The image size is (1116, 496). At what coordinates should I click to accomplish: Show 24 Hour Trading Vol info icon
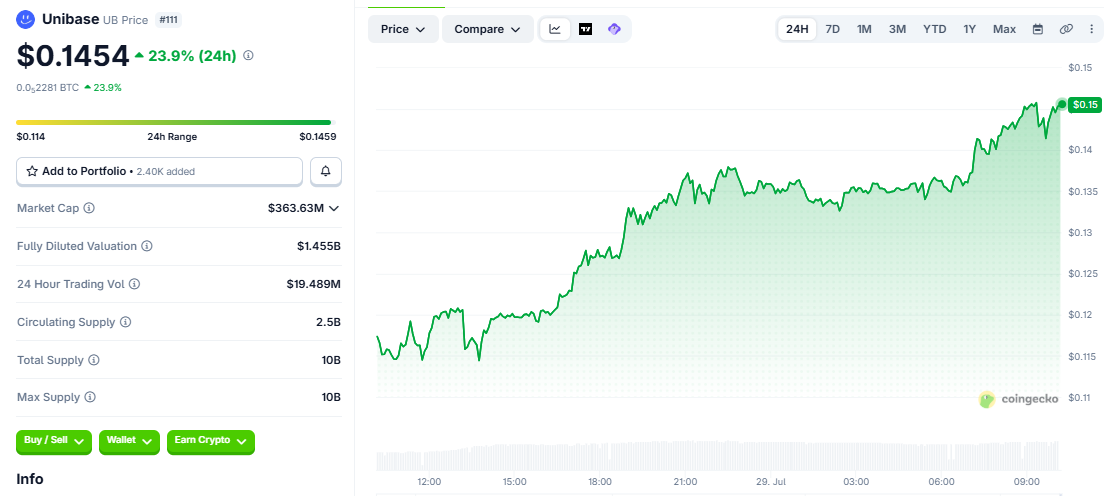(135, 284)
